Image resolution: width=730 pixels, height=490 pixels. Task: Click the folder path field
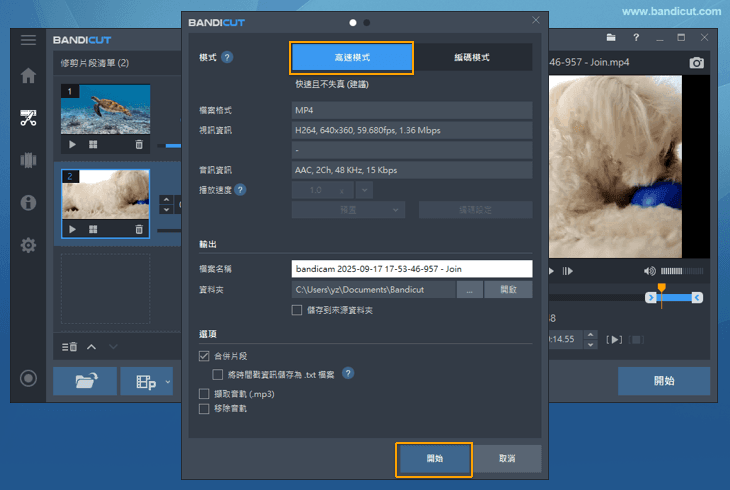click(373, 290)
